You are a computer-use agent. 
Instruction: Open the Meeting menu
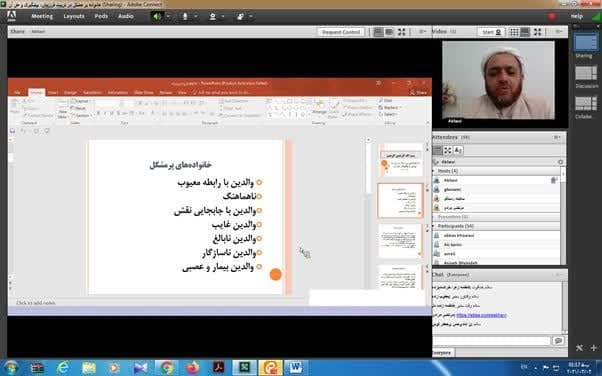coord(42,16)
